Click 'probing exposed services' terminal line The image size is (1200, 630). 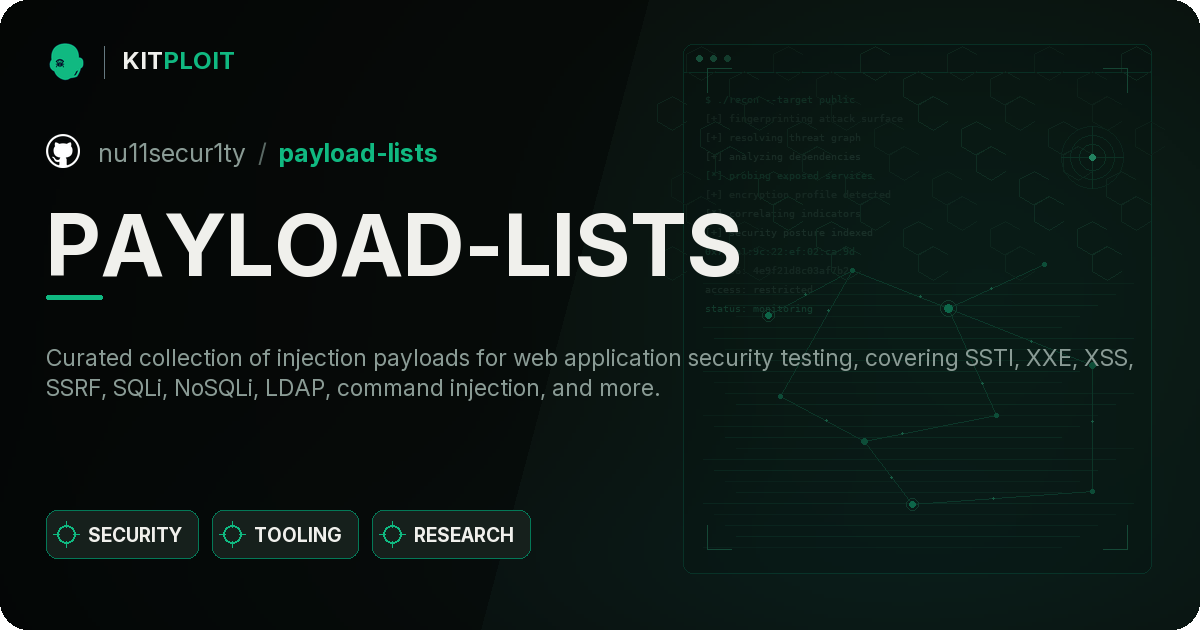click(x=789, y=176)
